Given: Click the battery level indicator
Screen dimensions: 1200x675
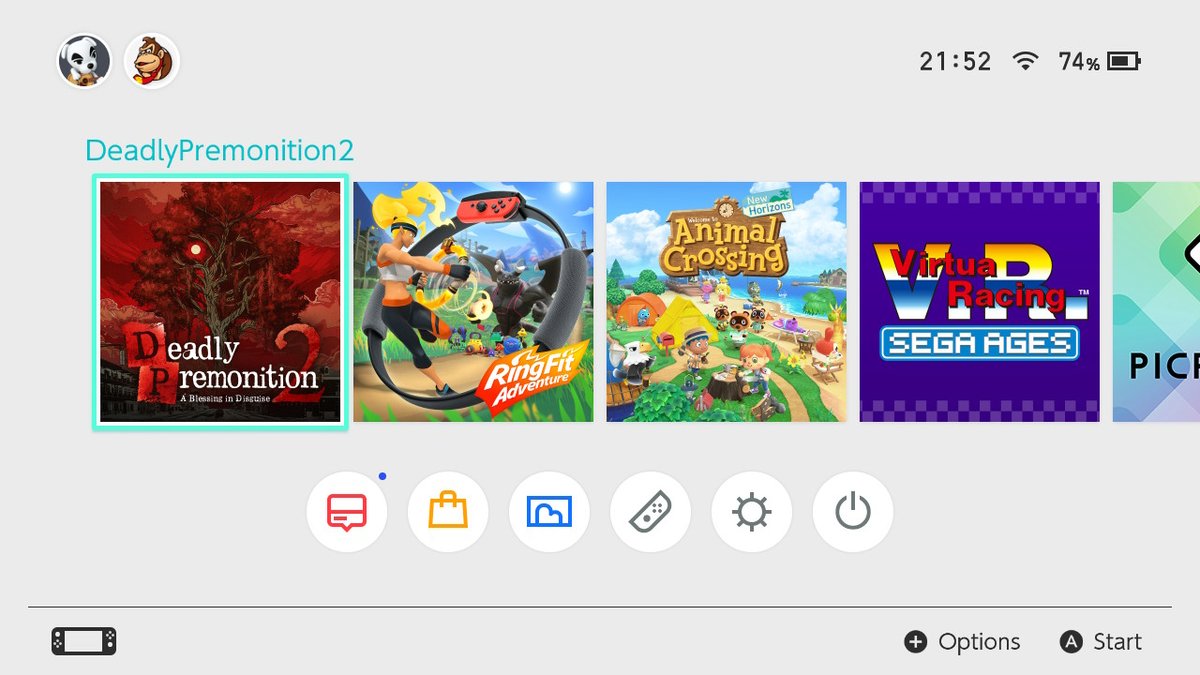Looking at the screenshot, I should [x=1100, y=62].
